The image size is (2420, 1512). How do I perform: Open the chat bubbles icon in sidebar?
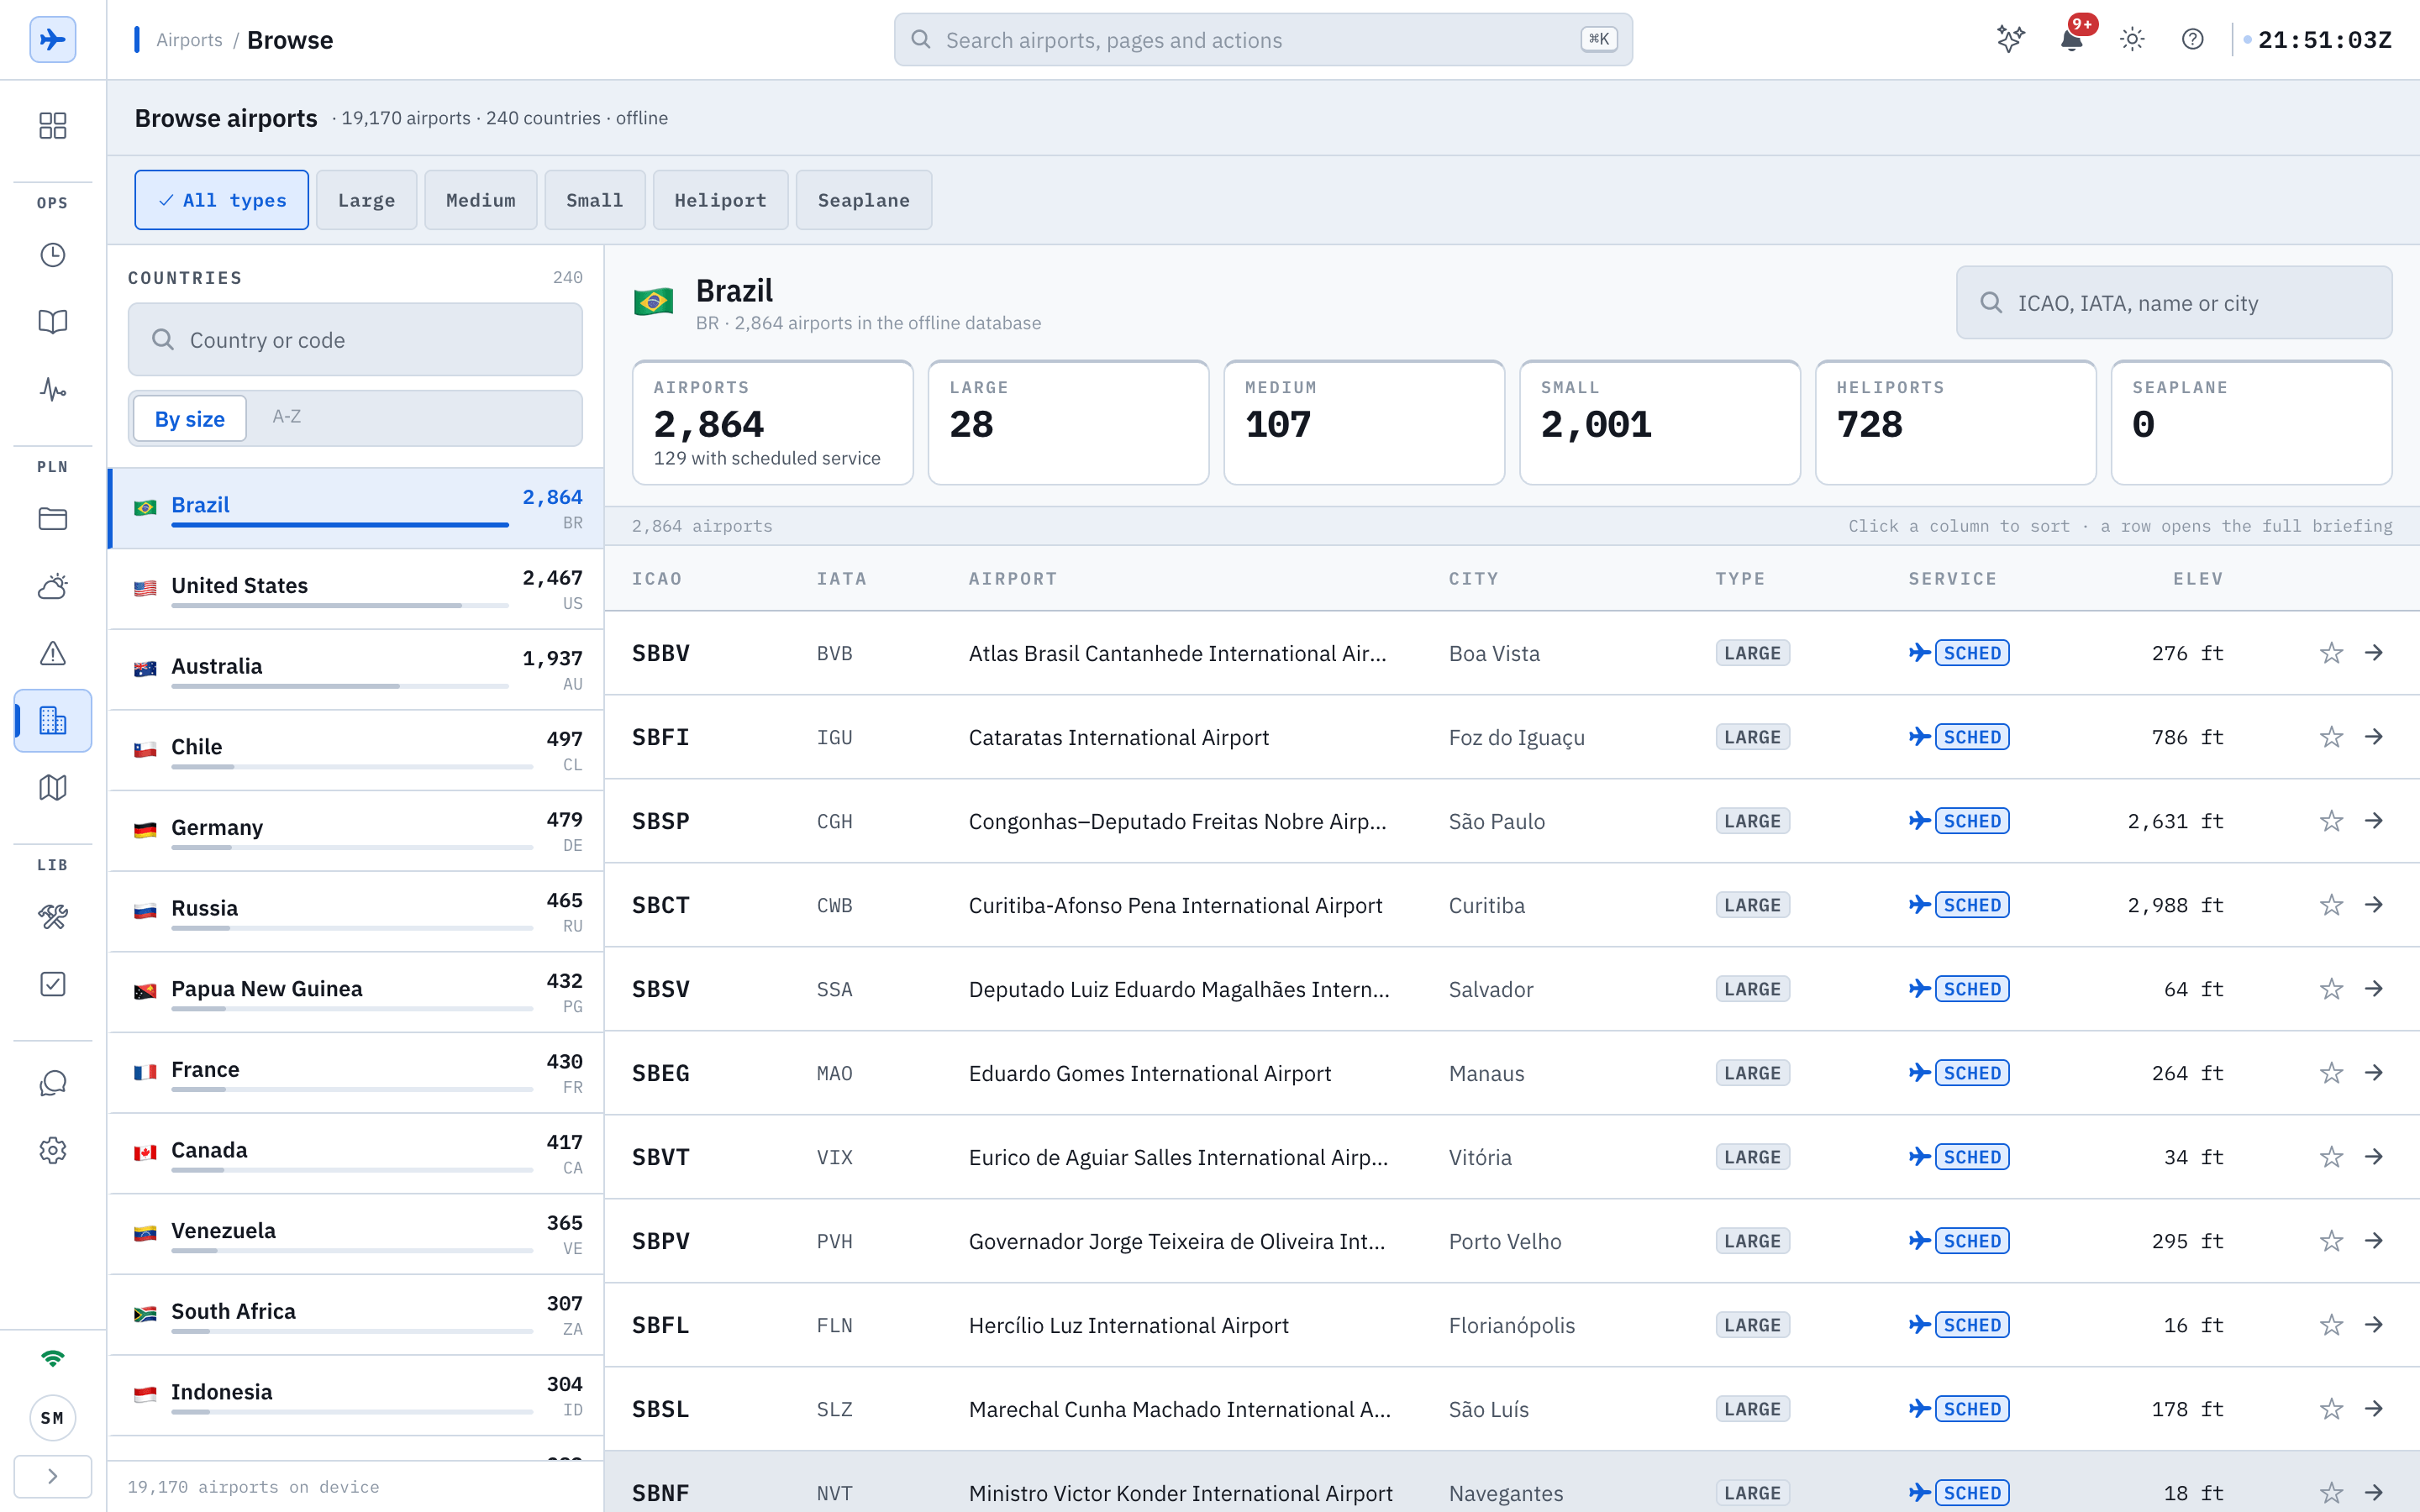(52, 1083)
